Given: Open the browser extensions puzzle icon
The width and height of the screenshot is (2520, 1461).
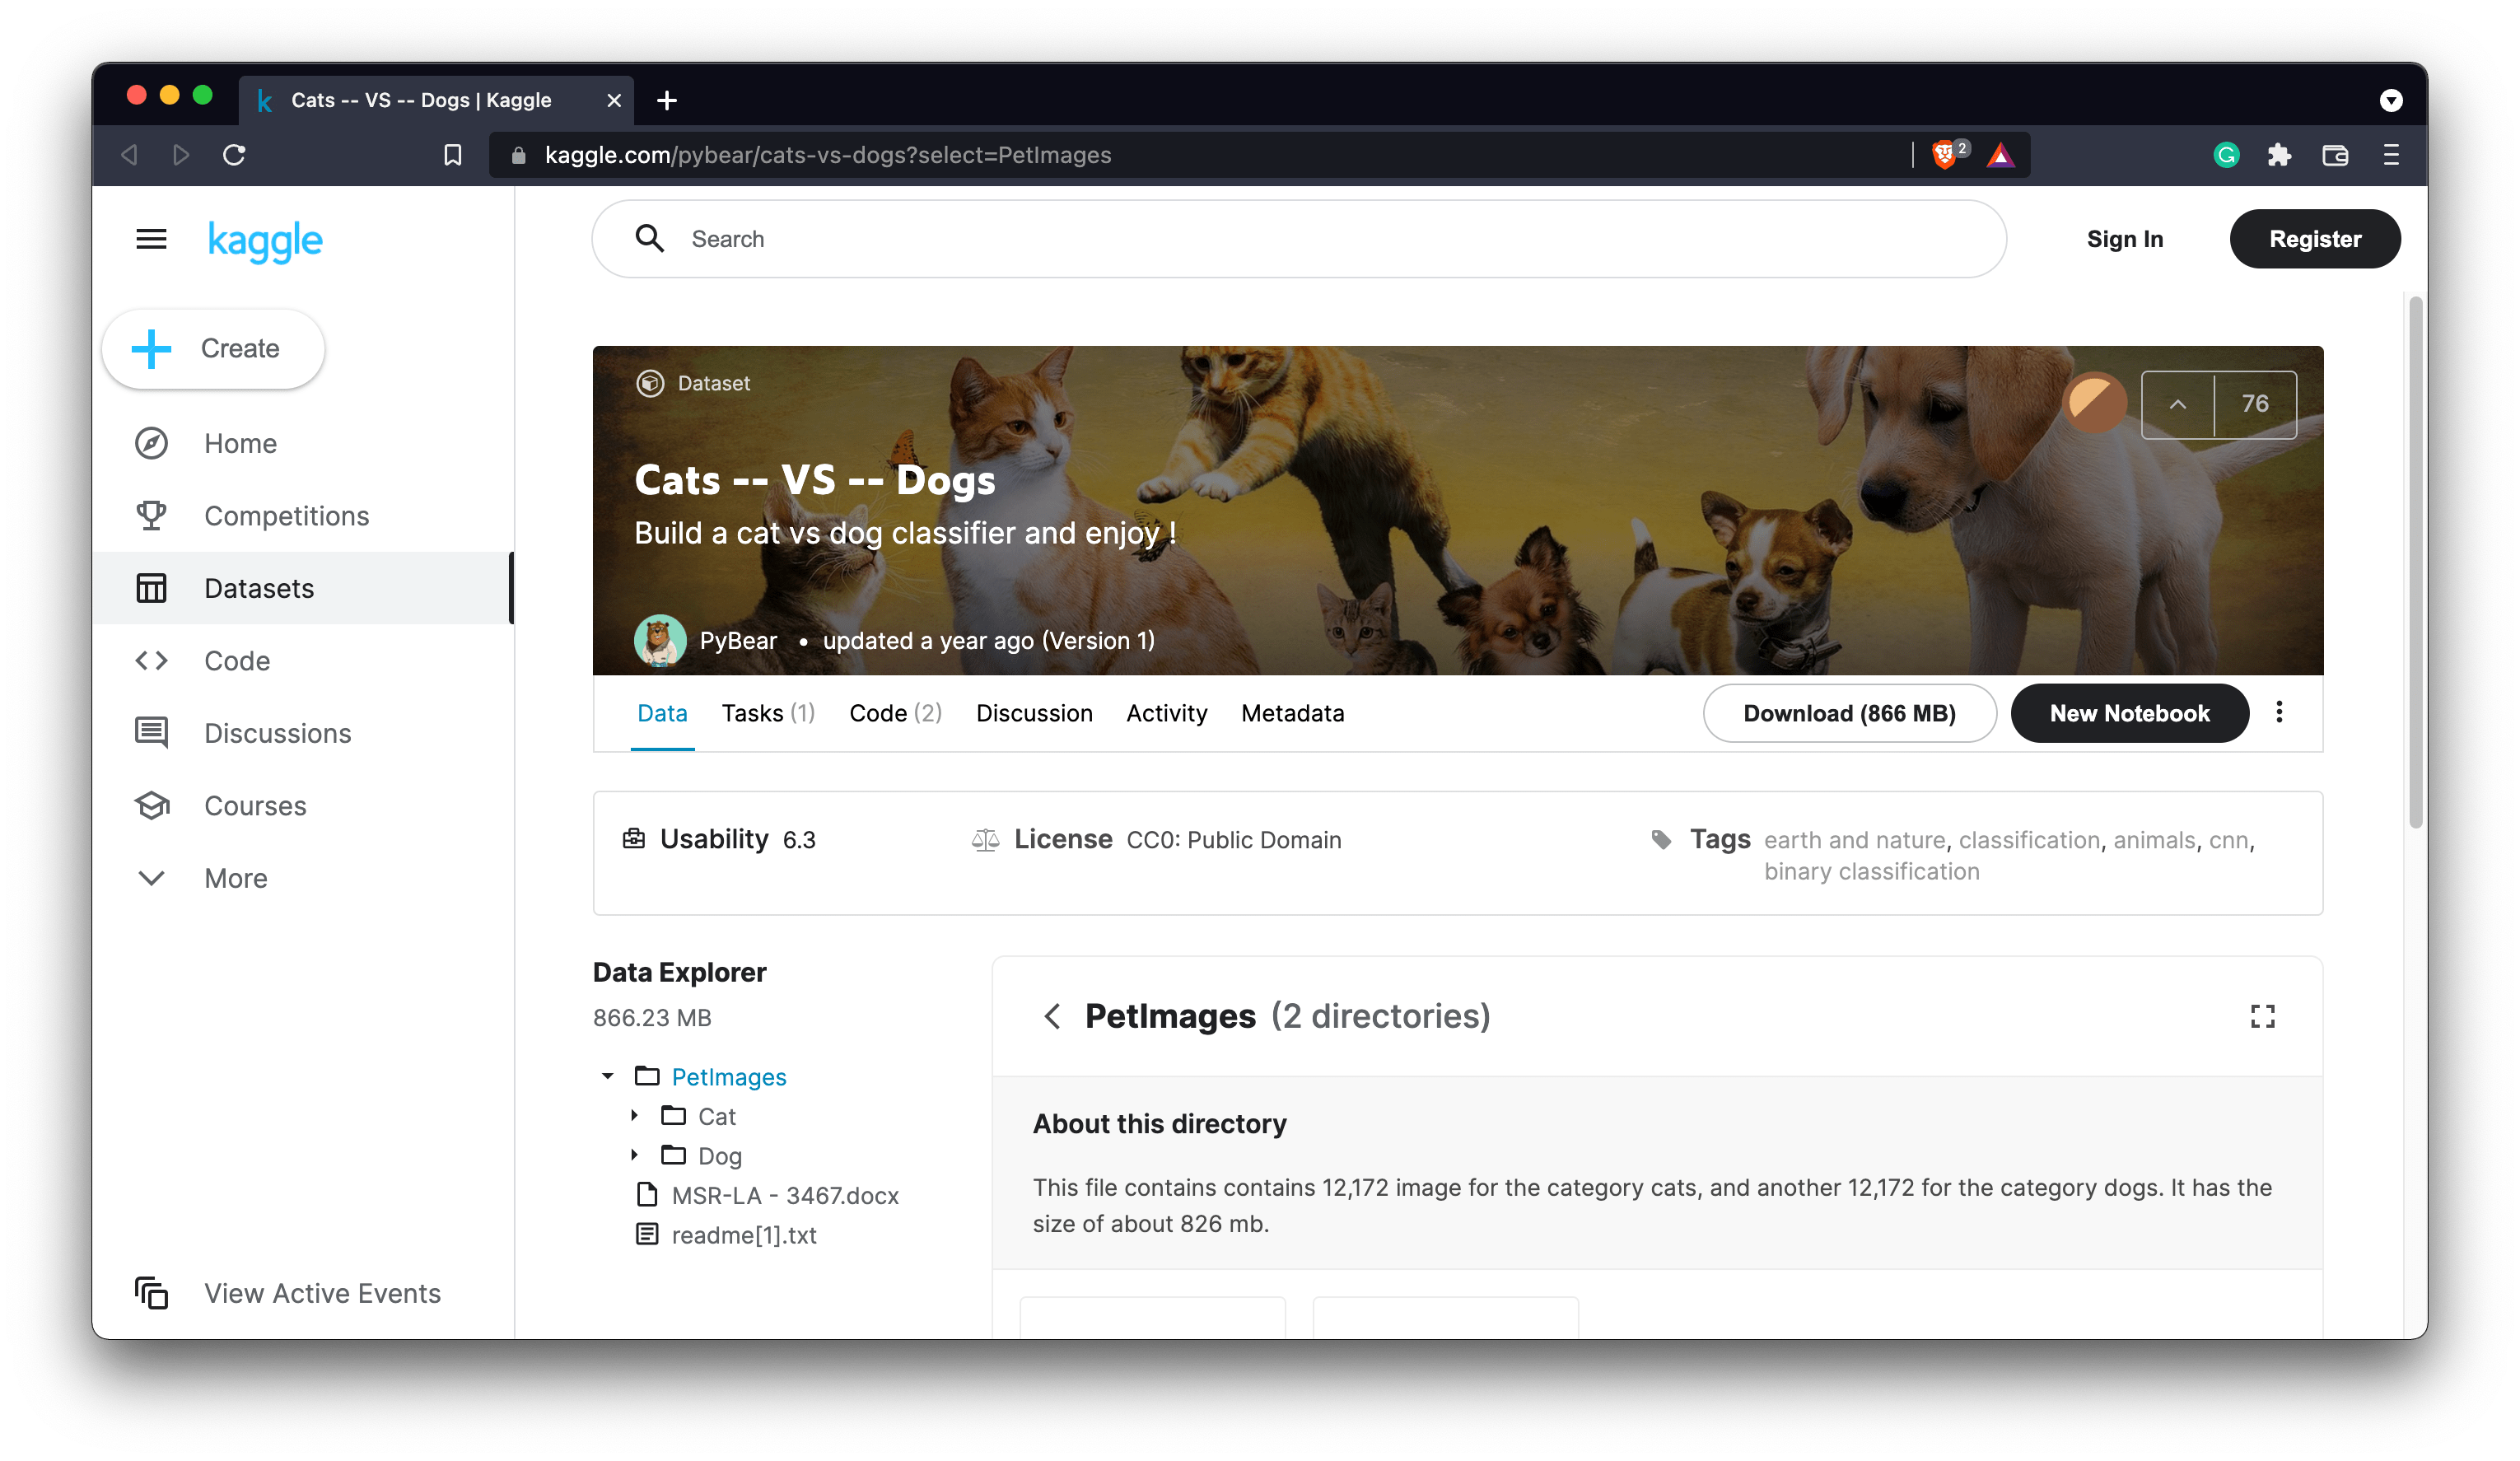Looking at the screenshot, I should [2279, 155].
